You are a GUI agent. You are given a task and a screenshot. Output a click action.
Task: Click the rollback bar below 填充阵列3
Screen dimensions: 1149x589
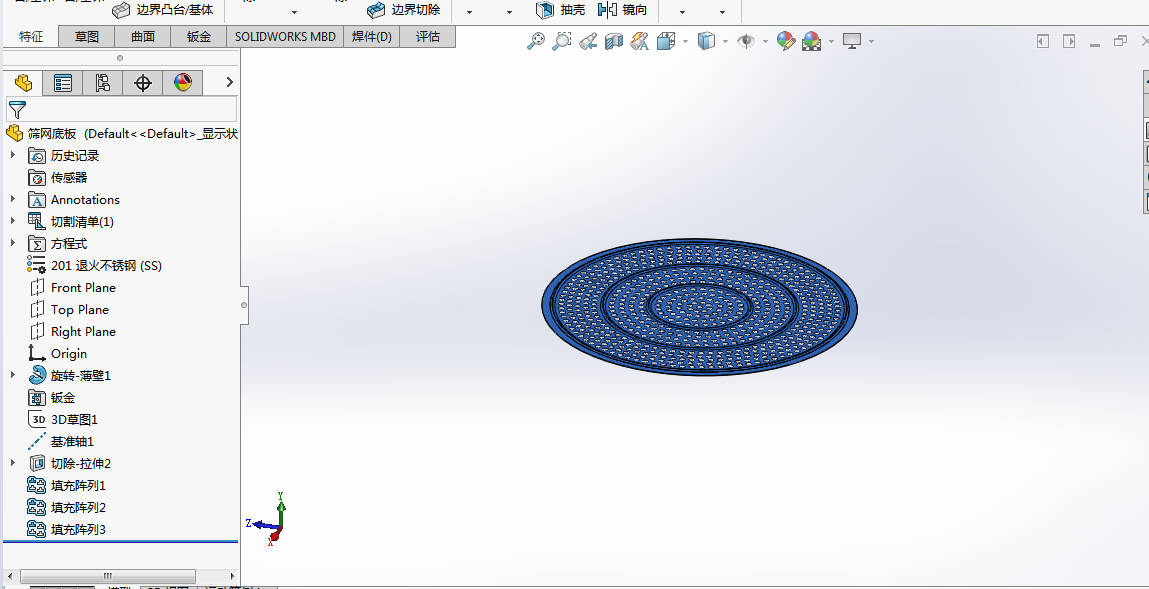pos(121,541)
